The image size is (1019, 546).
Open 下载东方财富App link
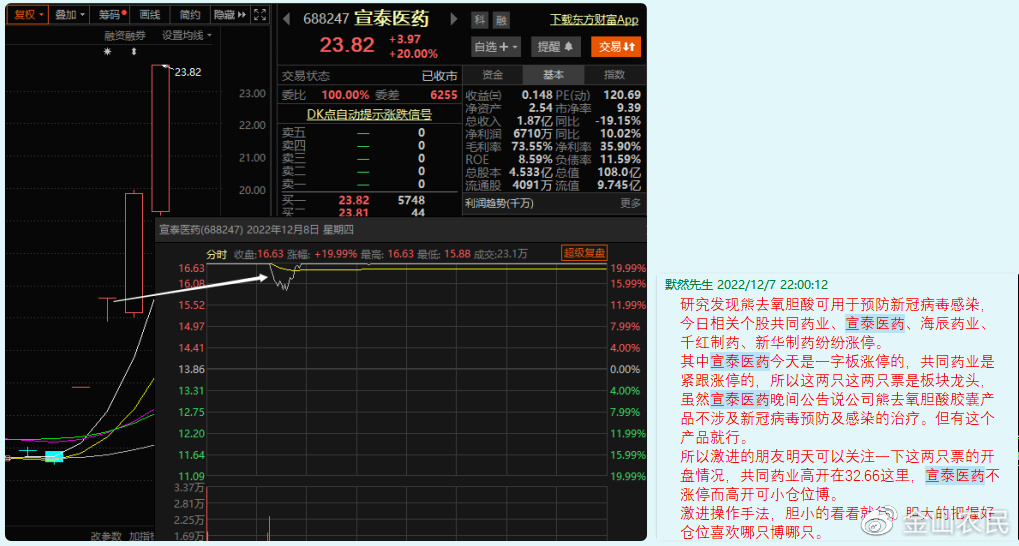594,20
